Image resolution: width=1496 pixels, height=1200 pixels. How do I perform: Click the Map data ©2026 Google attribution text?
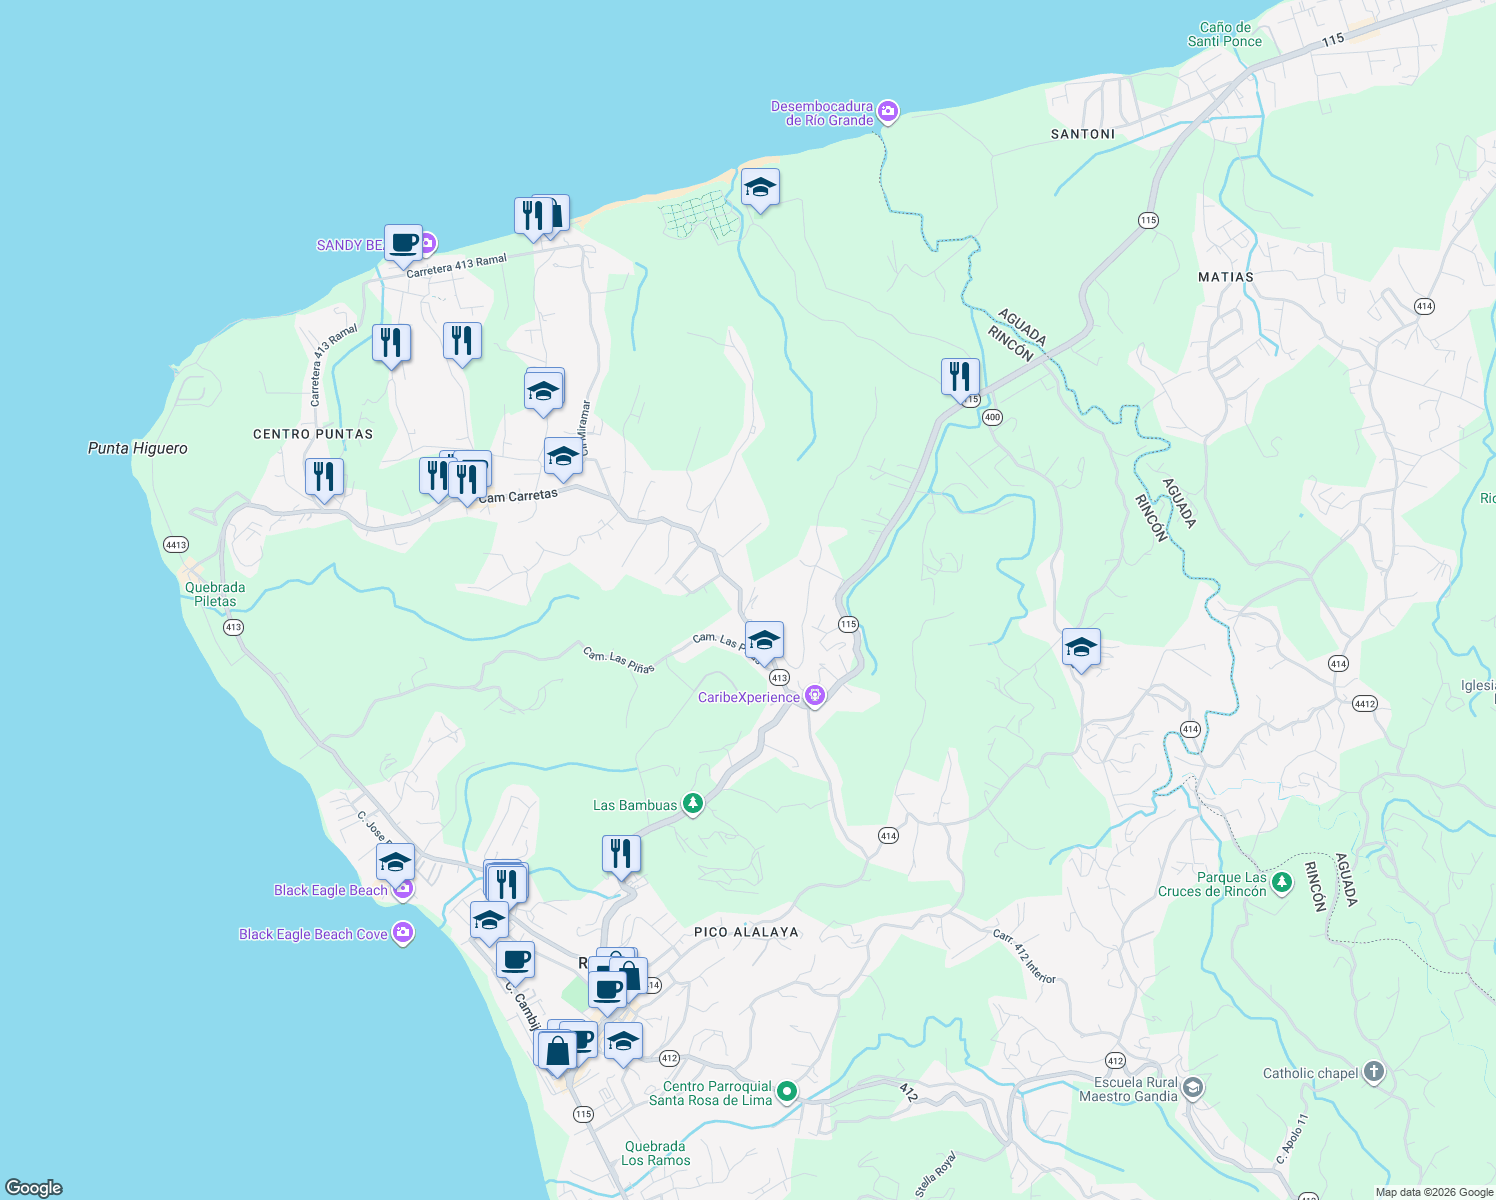[x=1437, y=1192]
